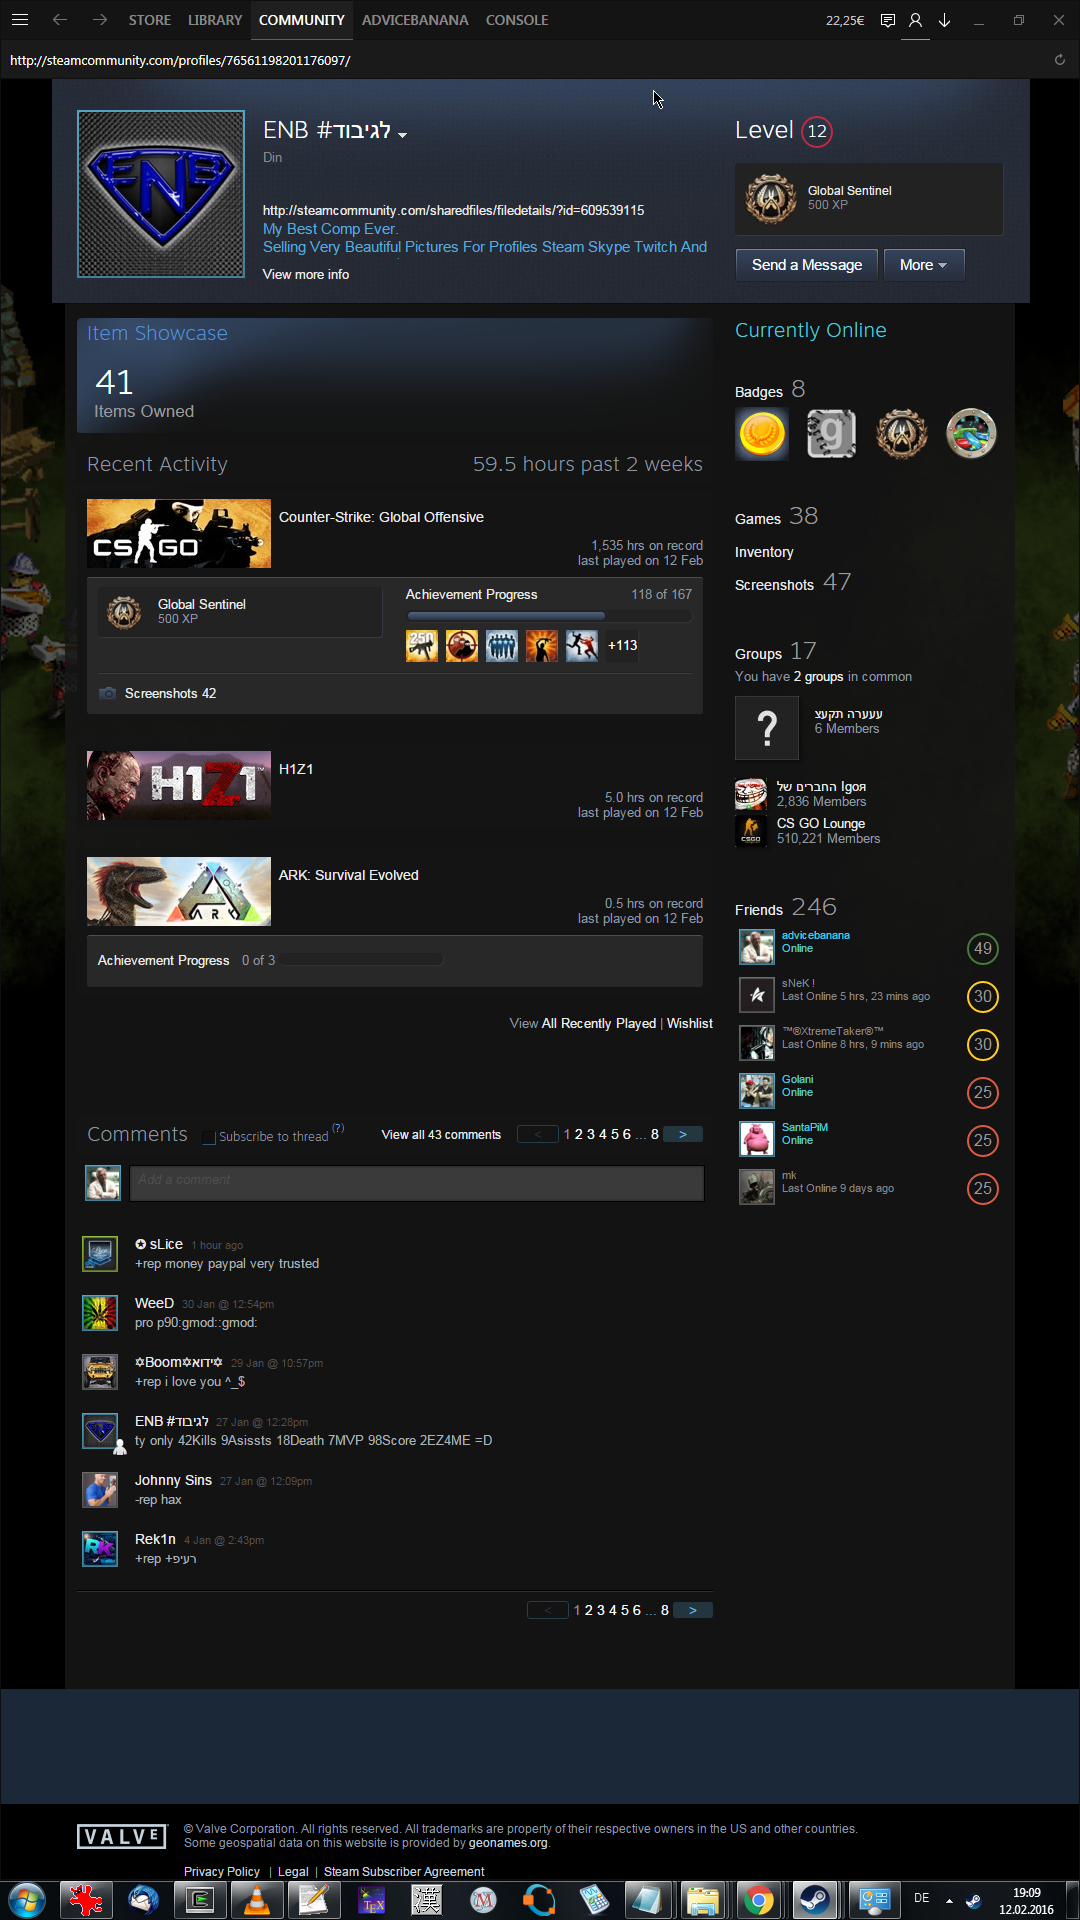Open the downloads arrow icon
The height and width of the screenshot is (1920, 1080).
click(x=944, y=20)
